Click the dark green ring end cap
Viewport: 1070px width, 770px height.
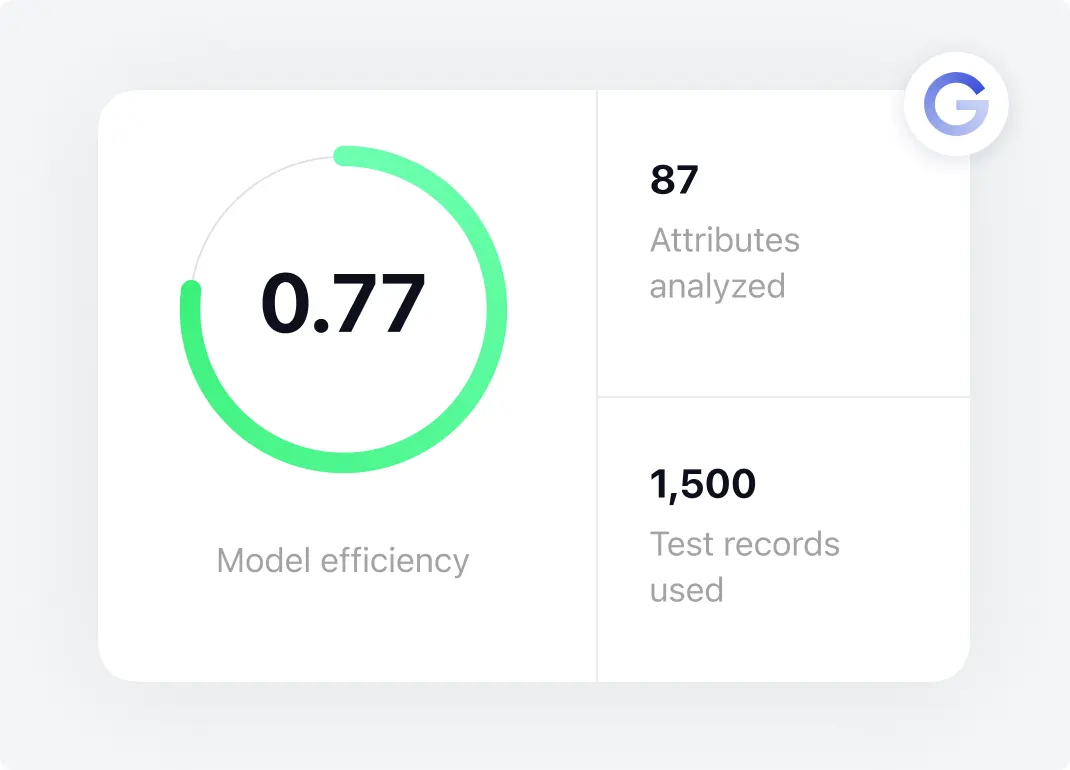(191, 289)
